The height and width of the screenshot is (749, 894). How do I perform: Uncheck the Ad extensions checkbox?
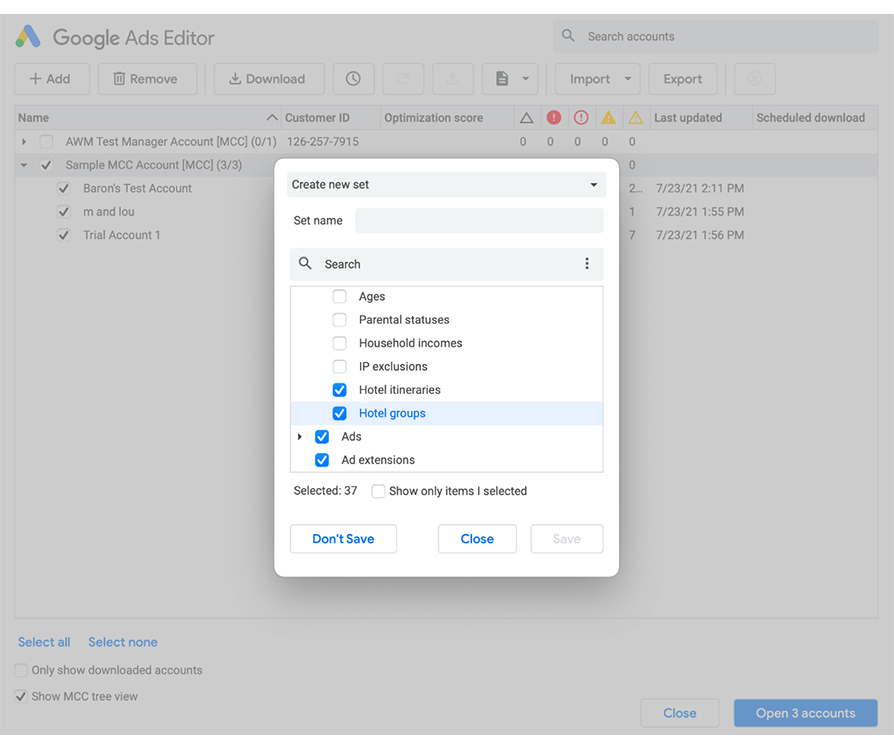coord(322,460)
